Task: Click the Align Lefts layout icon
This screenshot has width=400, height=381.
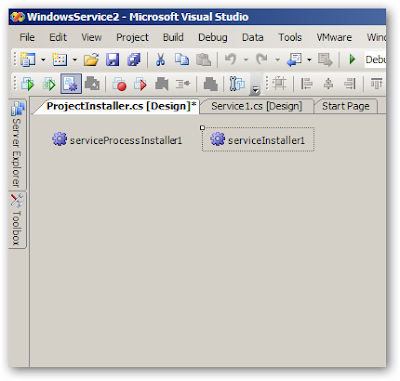Action: tap(307, 83)
